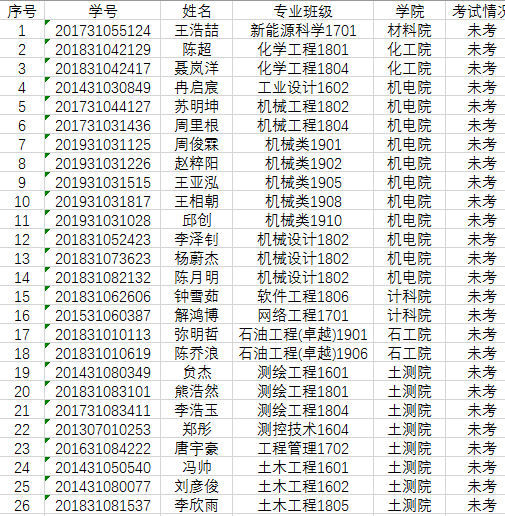Select the 学院 header cell
This screenshot has height=516, width=505.
409,10
